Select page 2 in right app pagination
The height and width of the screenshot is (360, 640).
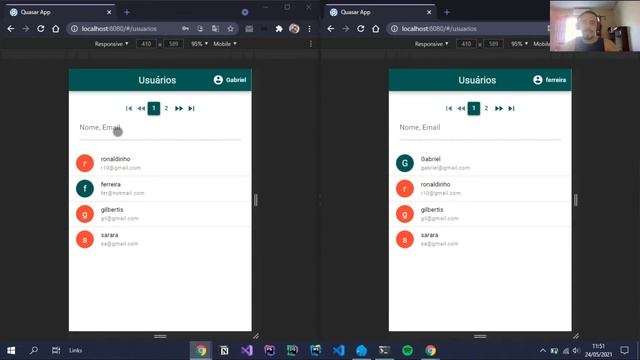pos(486,108)
